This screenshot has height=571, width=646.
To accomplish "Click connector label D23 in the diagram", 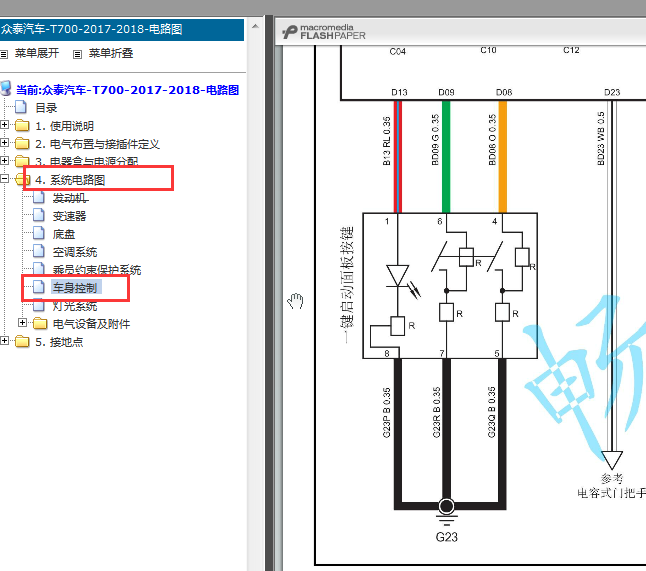I will click(612, 92).
